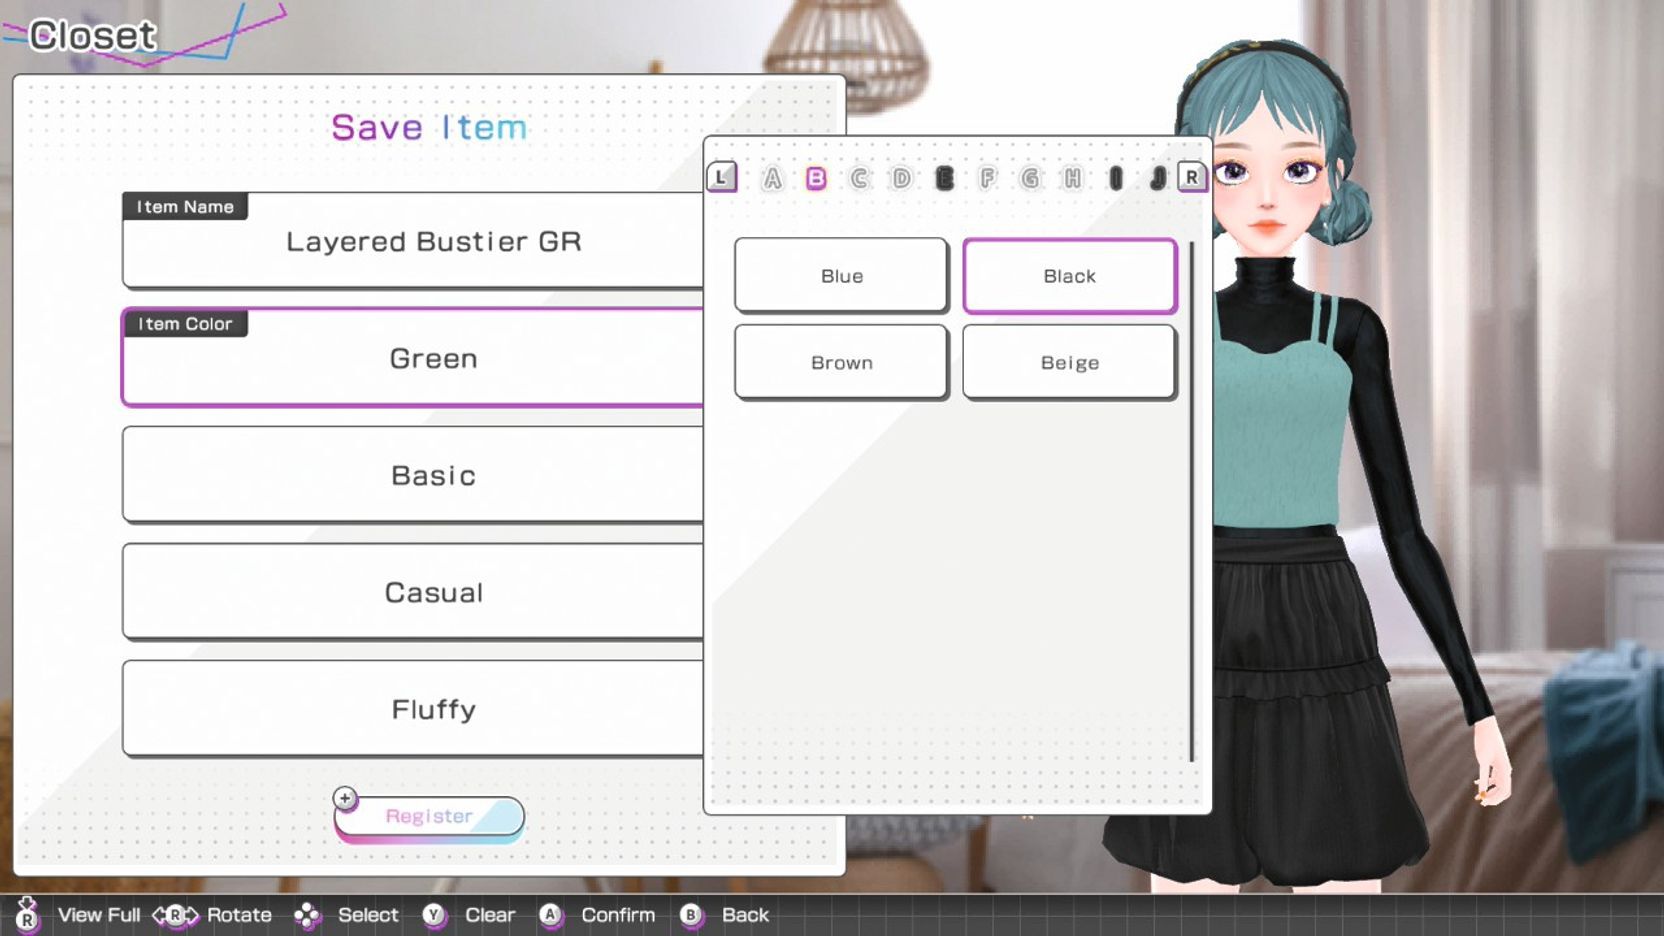1664x936 pixels.
Task: Click the Clear label in bottom bar
Action: 490,915
